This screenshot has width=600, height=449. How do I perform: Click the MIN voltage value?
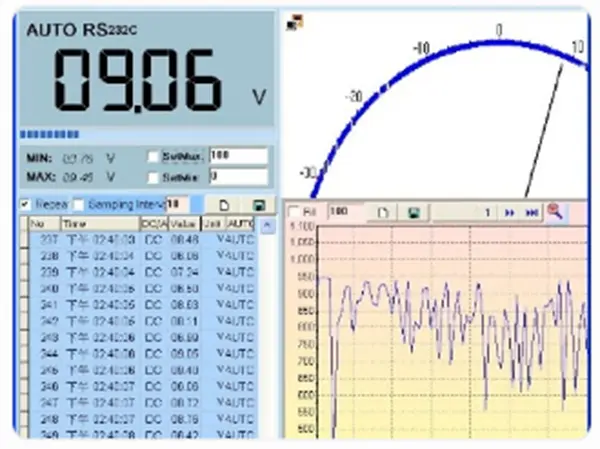point(78,158)
